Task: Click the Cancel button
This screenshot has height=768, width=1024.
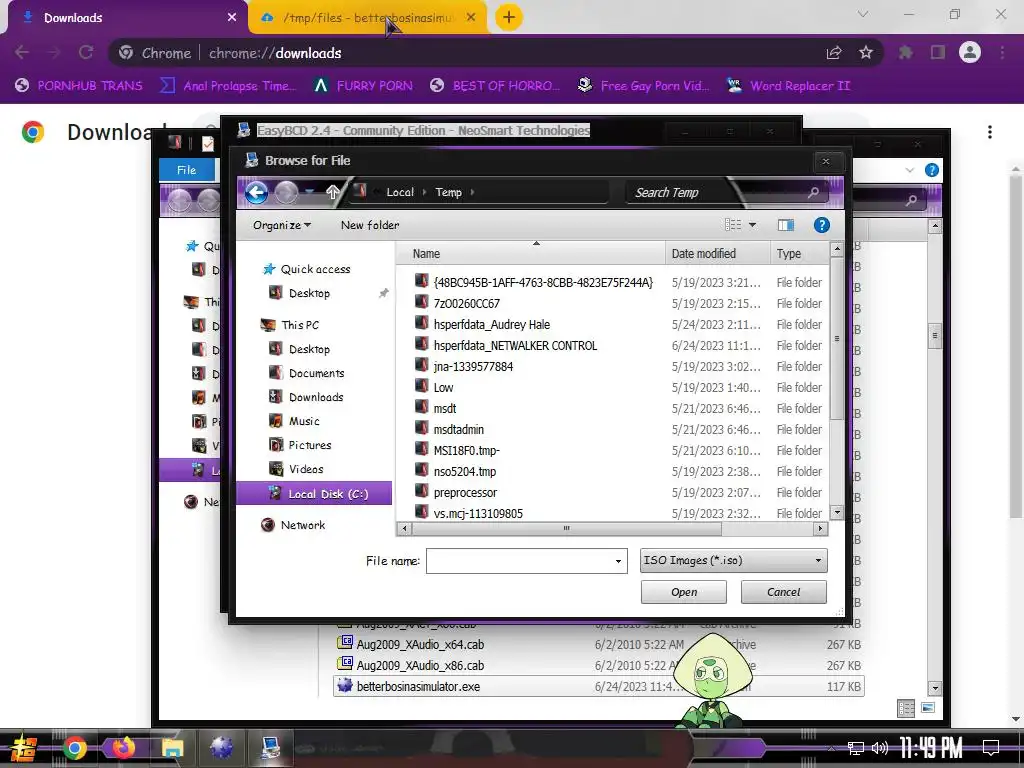Action: [x=783, y=592]
